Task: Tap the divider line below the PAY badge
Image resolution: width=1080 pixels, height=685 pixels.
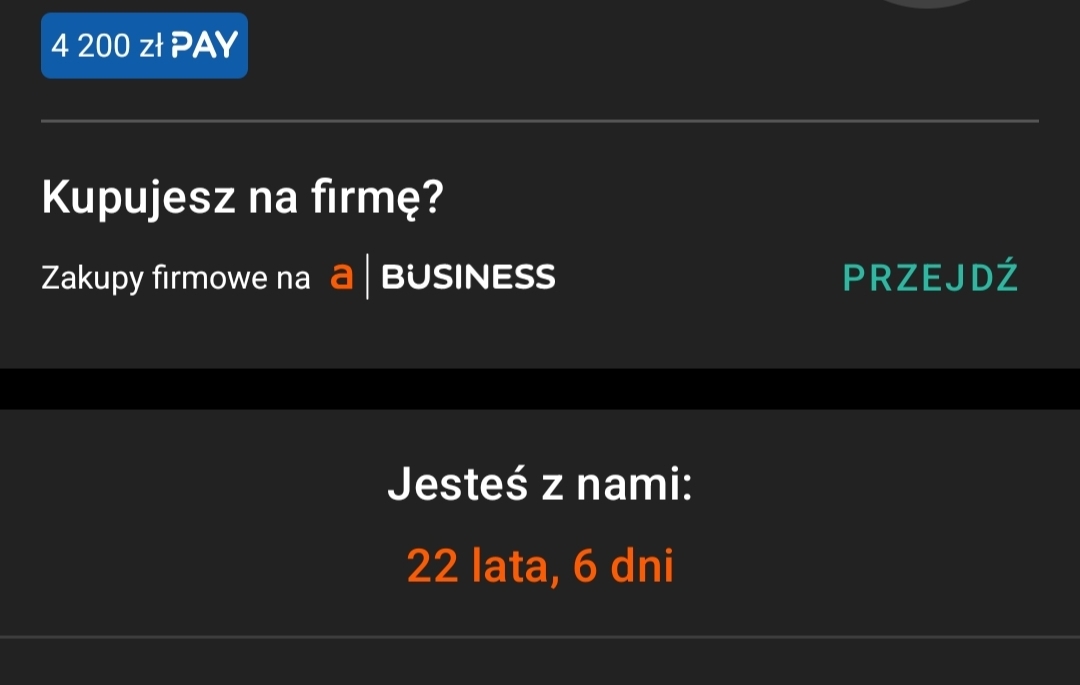Action: tap(540, 121)
